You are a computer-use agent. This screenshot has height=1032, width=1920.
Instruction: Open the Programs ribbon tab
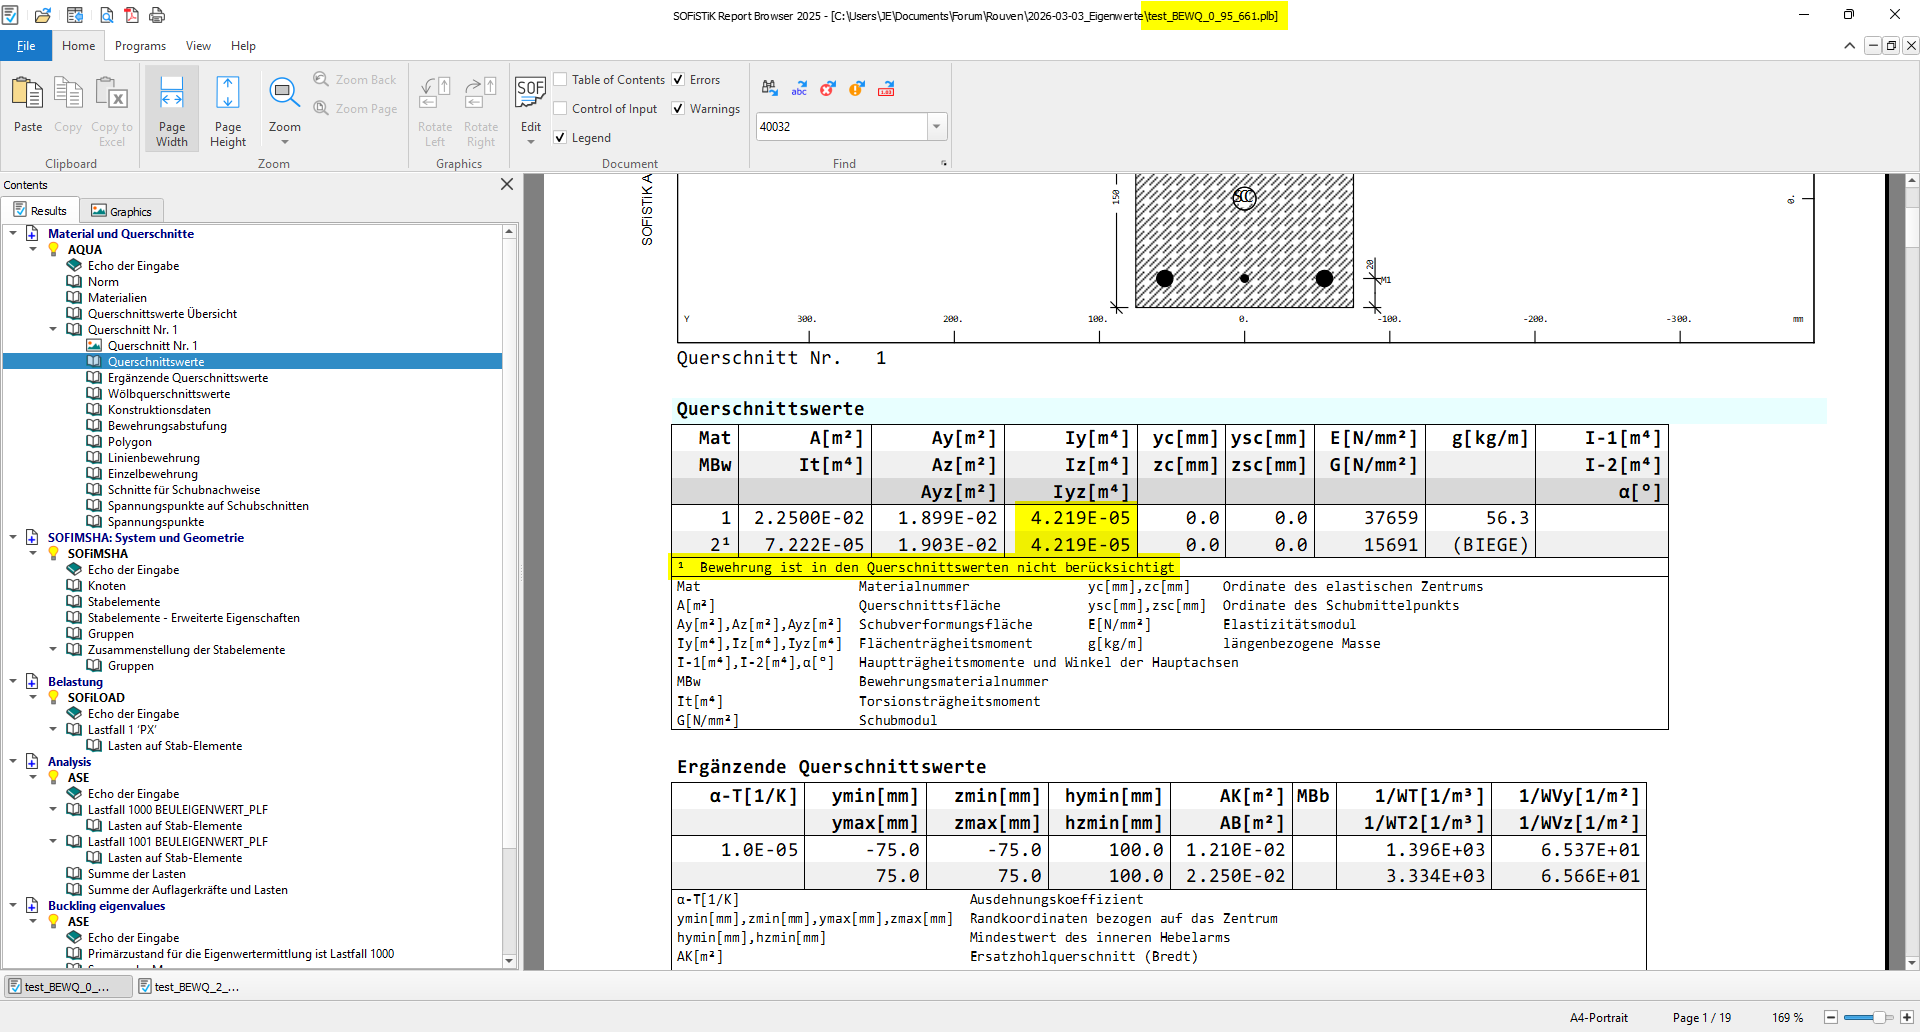coord(140,46)
